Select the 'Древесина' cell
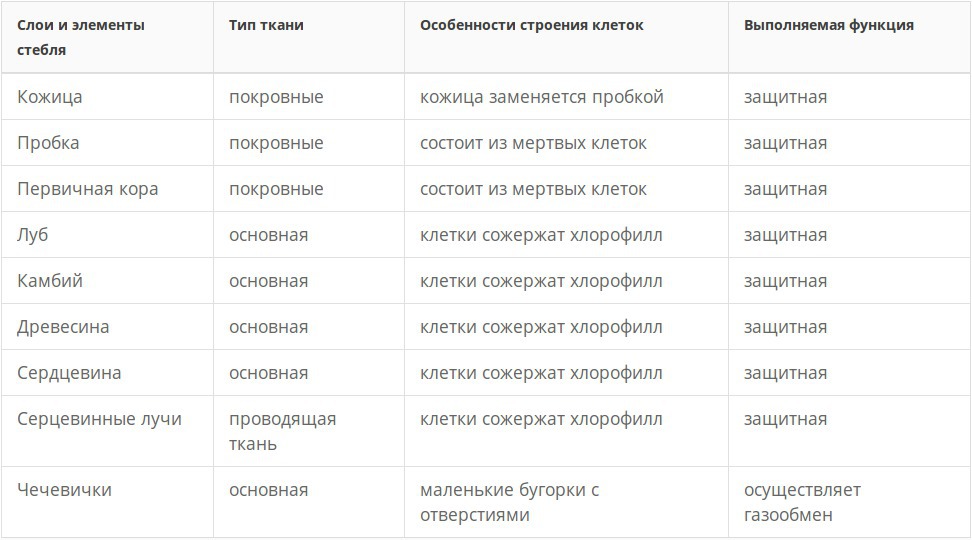Image resolution: width=972 pixels, height=540 pixels. pyautogui.click(x=63, y=327)
